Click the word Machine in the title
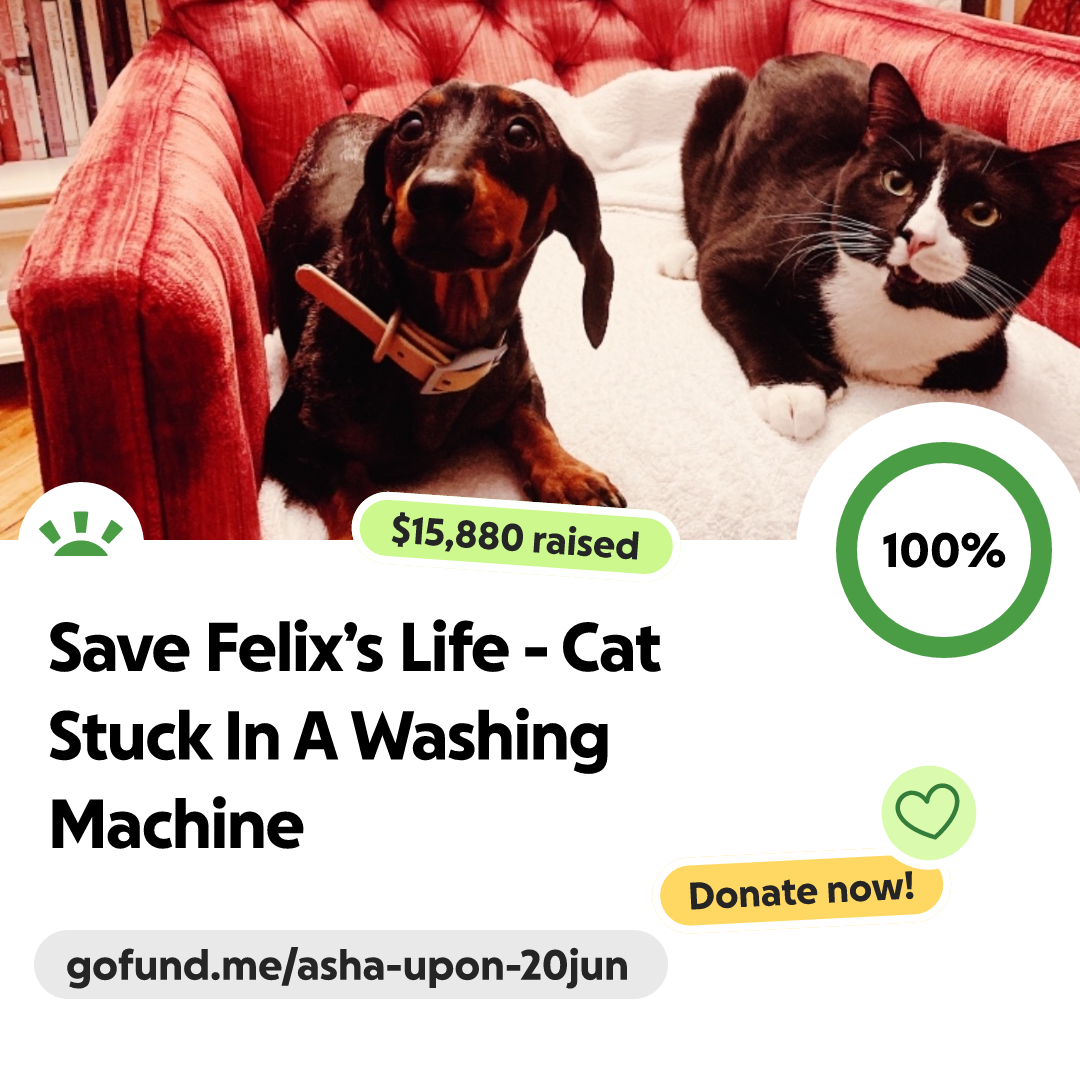Screen dimensions: 1080x1080 point(177,824)
